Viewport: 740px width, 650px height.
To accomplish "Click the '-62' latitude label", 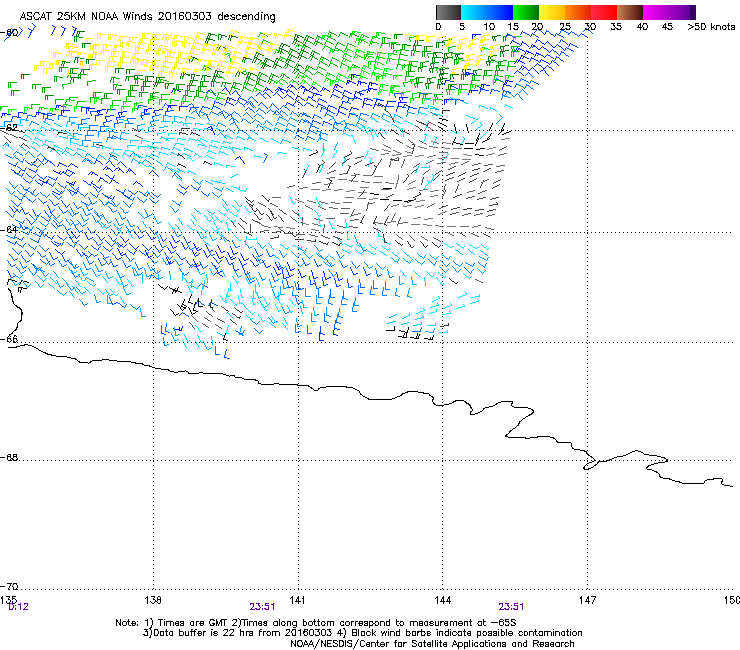I will tap(9, 127).
